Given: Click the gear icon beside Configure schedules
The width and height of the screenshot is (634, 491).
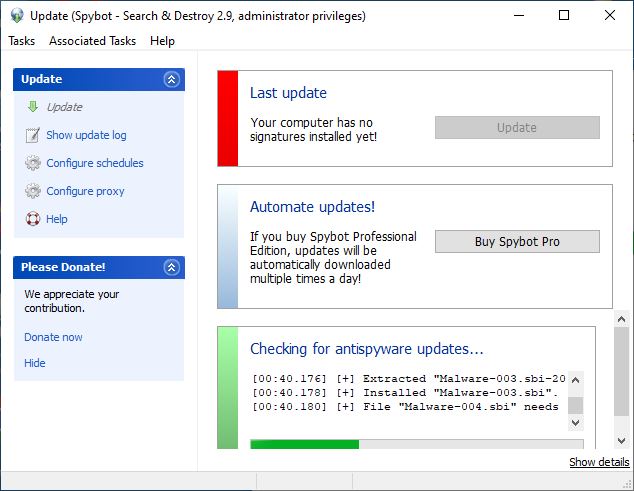Looking at the screenshot, I should [33, 163].
